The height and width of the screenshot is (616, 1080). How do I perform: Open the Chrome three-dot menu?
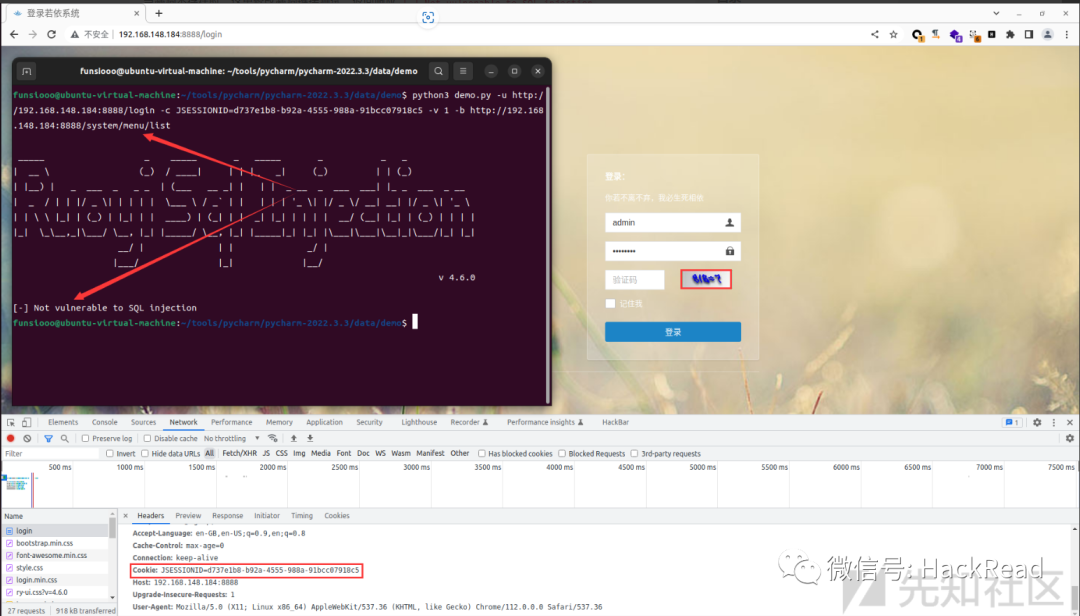(x=1067, y=34)
